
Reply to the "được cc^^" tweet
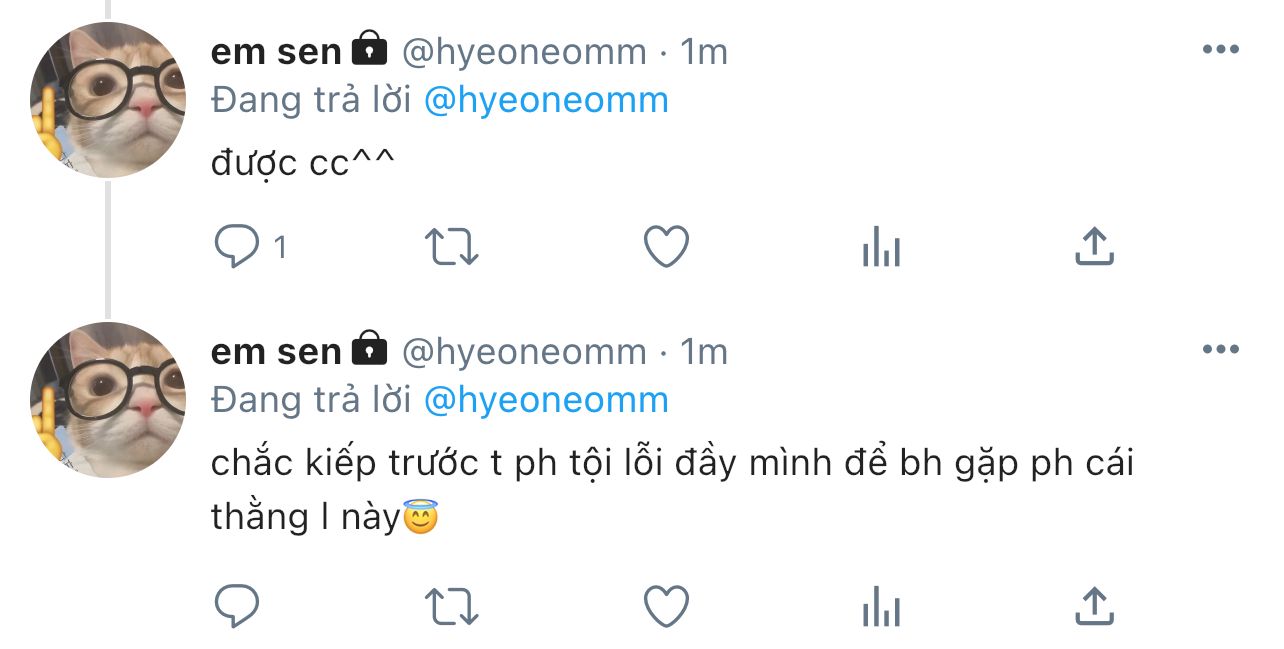pos(238,247)
